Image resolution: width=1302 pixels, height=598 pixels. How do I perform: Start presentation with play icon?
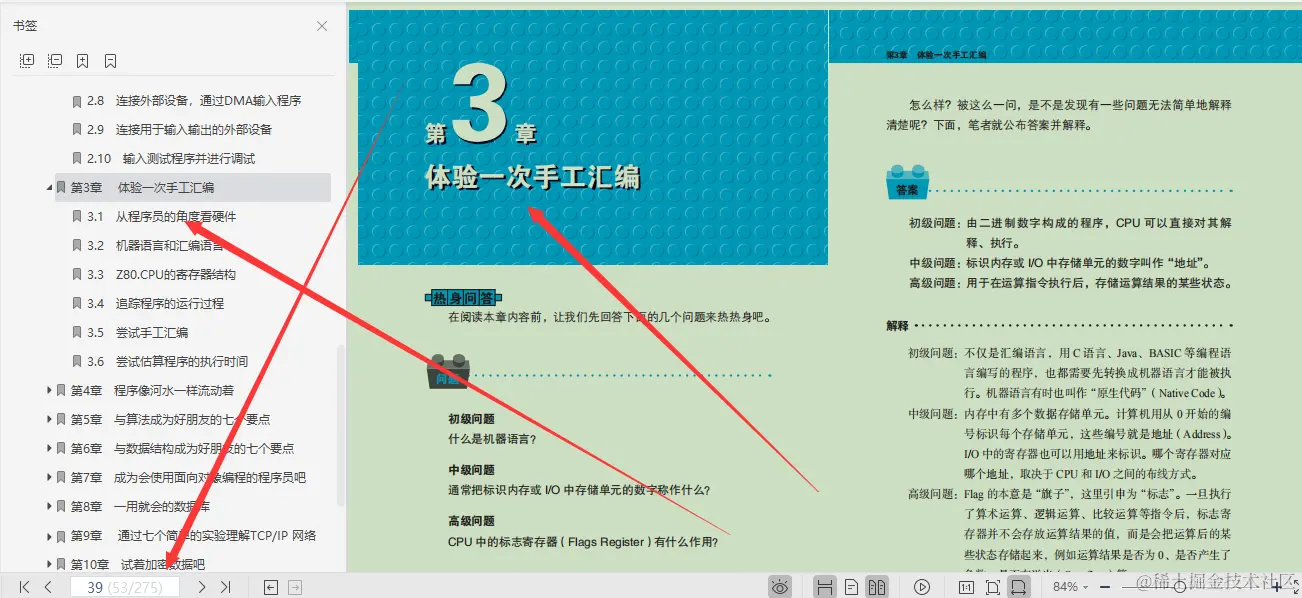[922, 586]
